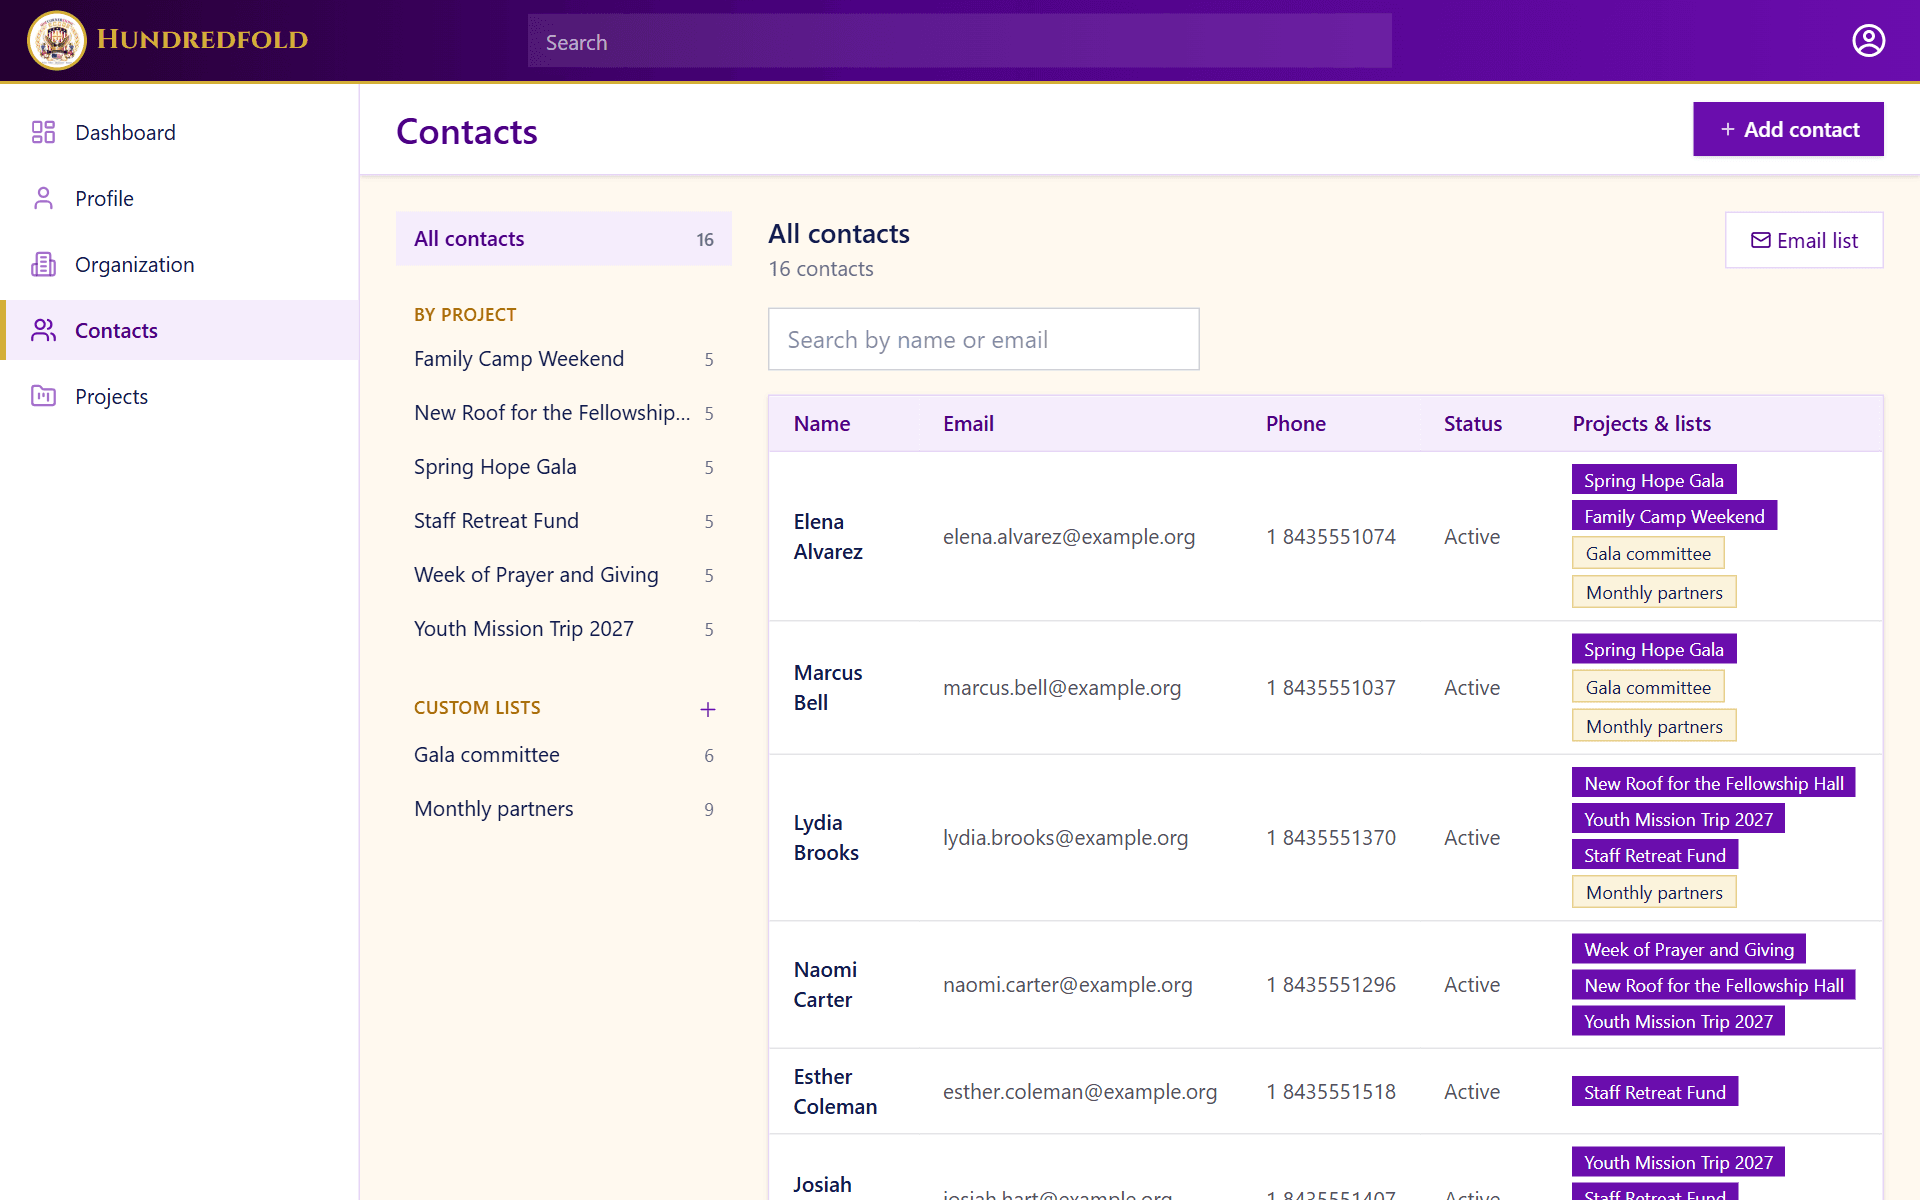Click Naomi Carter's Week of Prayer and Giving tag

1688,949
